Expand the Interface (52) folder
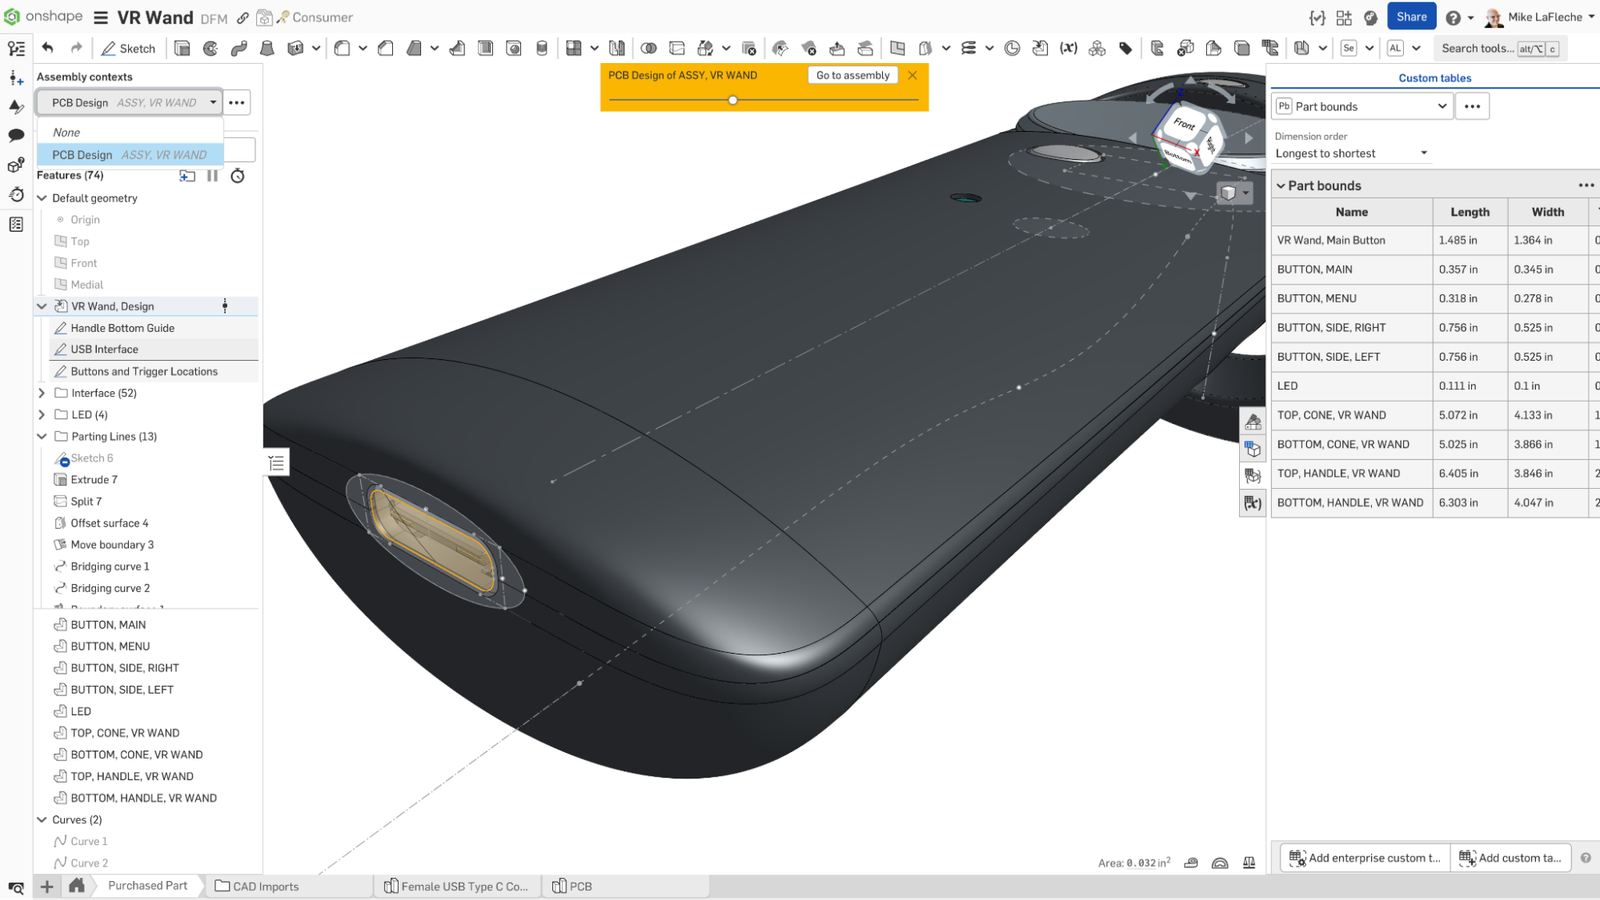This screenshot has height=900, width=1600. click(x=41, y=393)
